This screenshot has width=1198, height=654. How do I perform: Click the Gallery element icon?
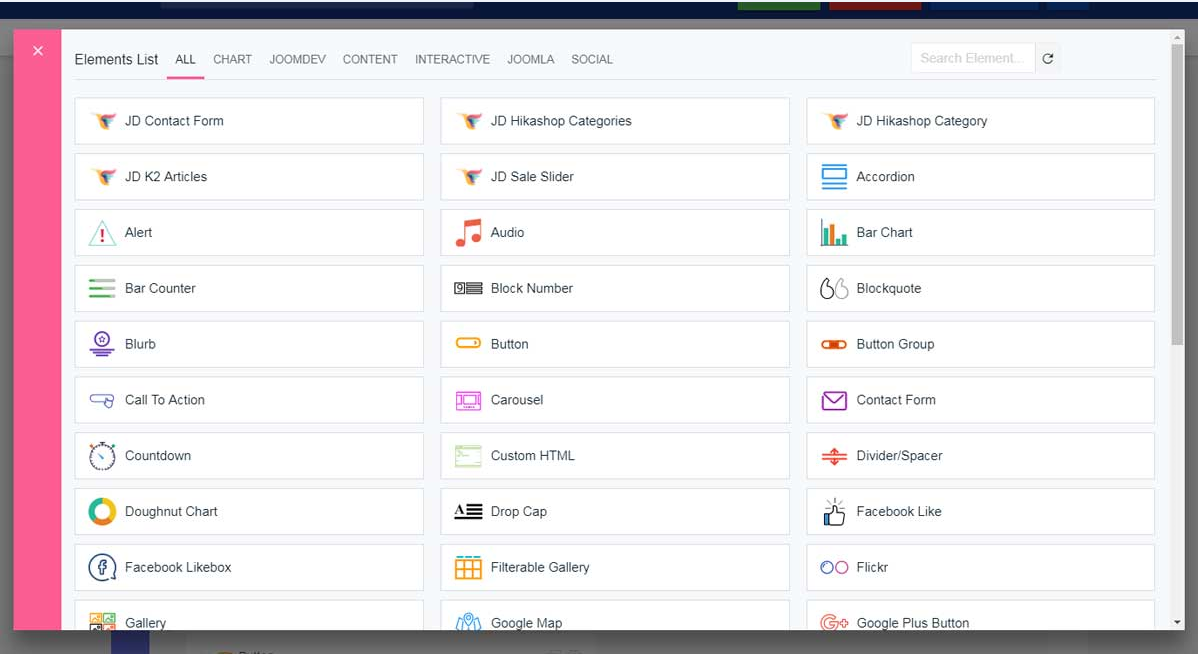pyautogui.click(x=102, y=621)
